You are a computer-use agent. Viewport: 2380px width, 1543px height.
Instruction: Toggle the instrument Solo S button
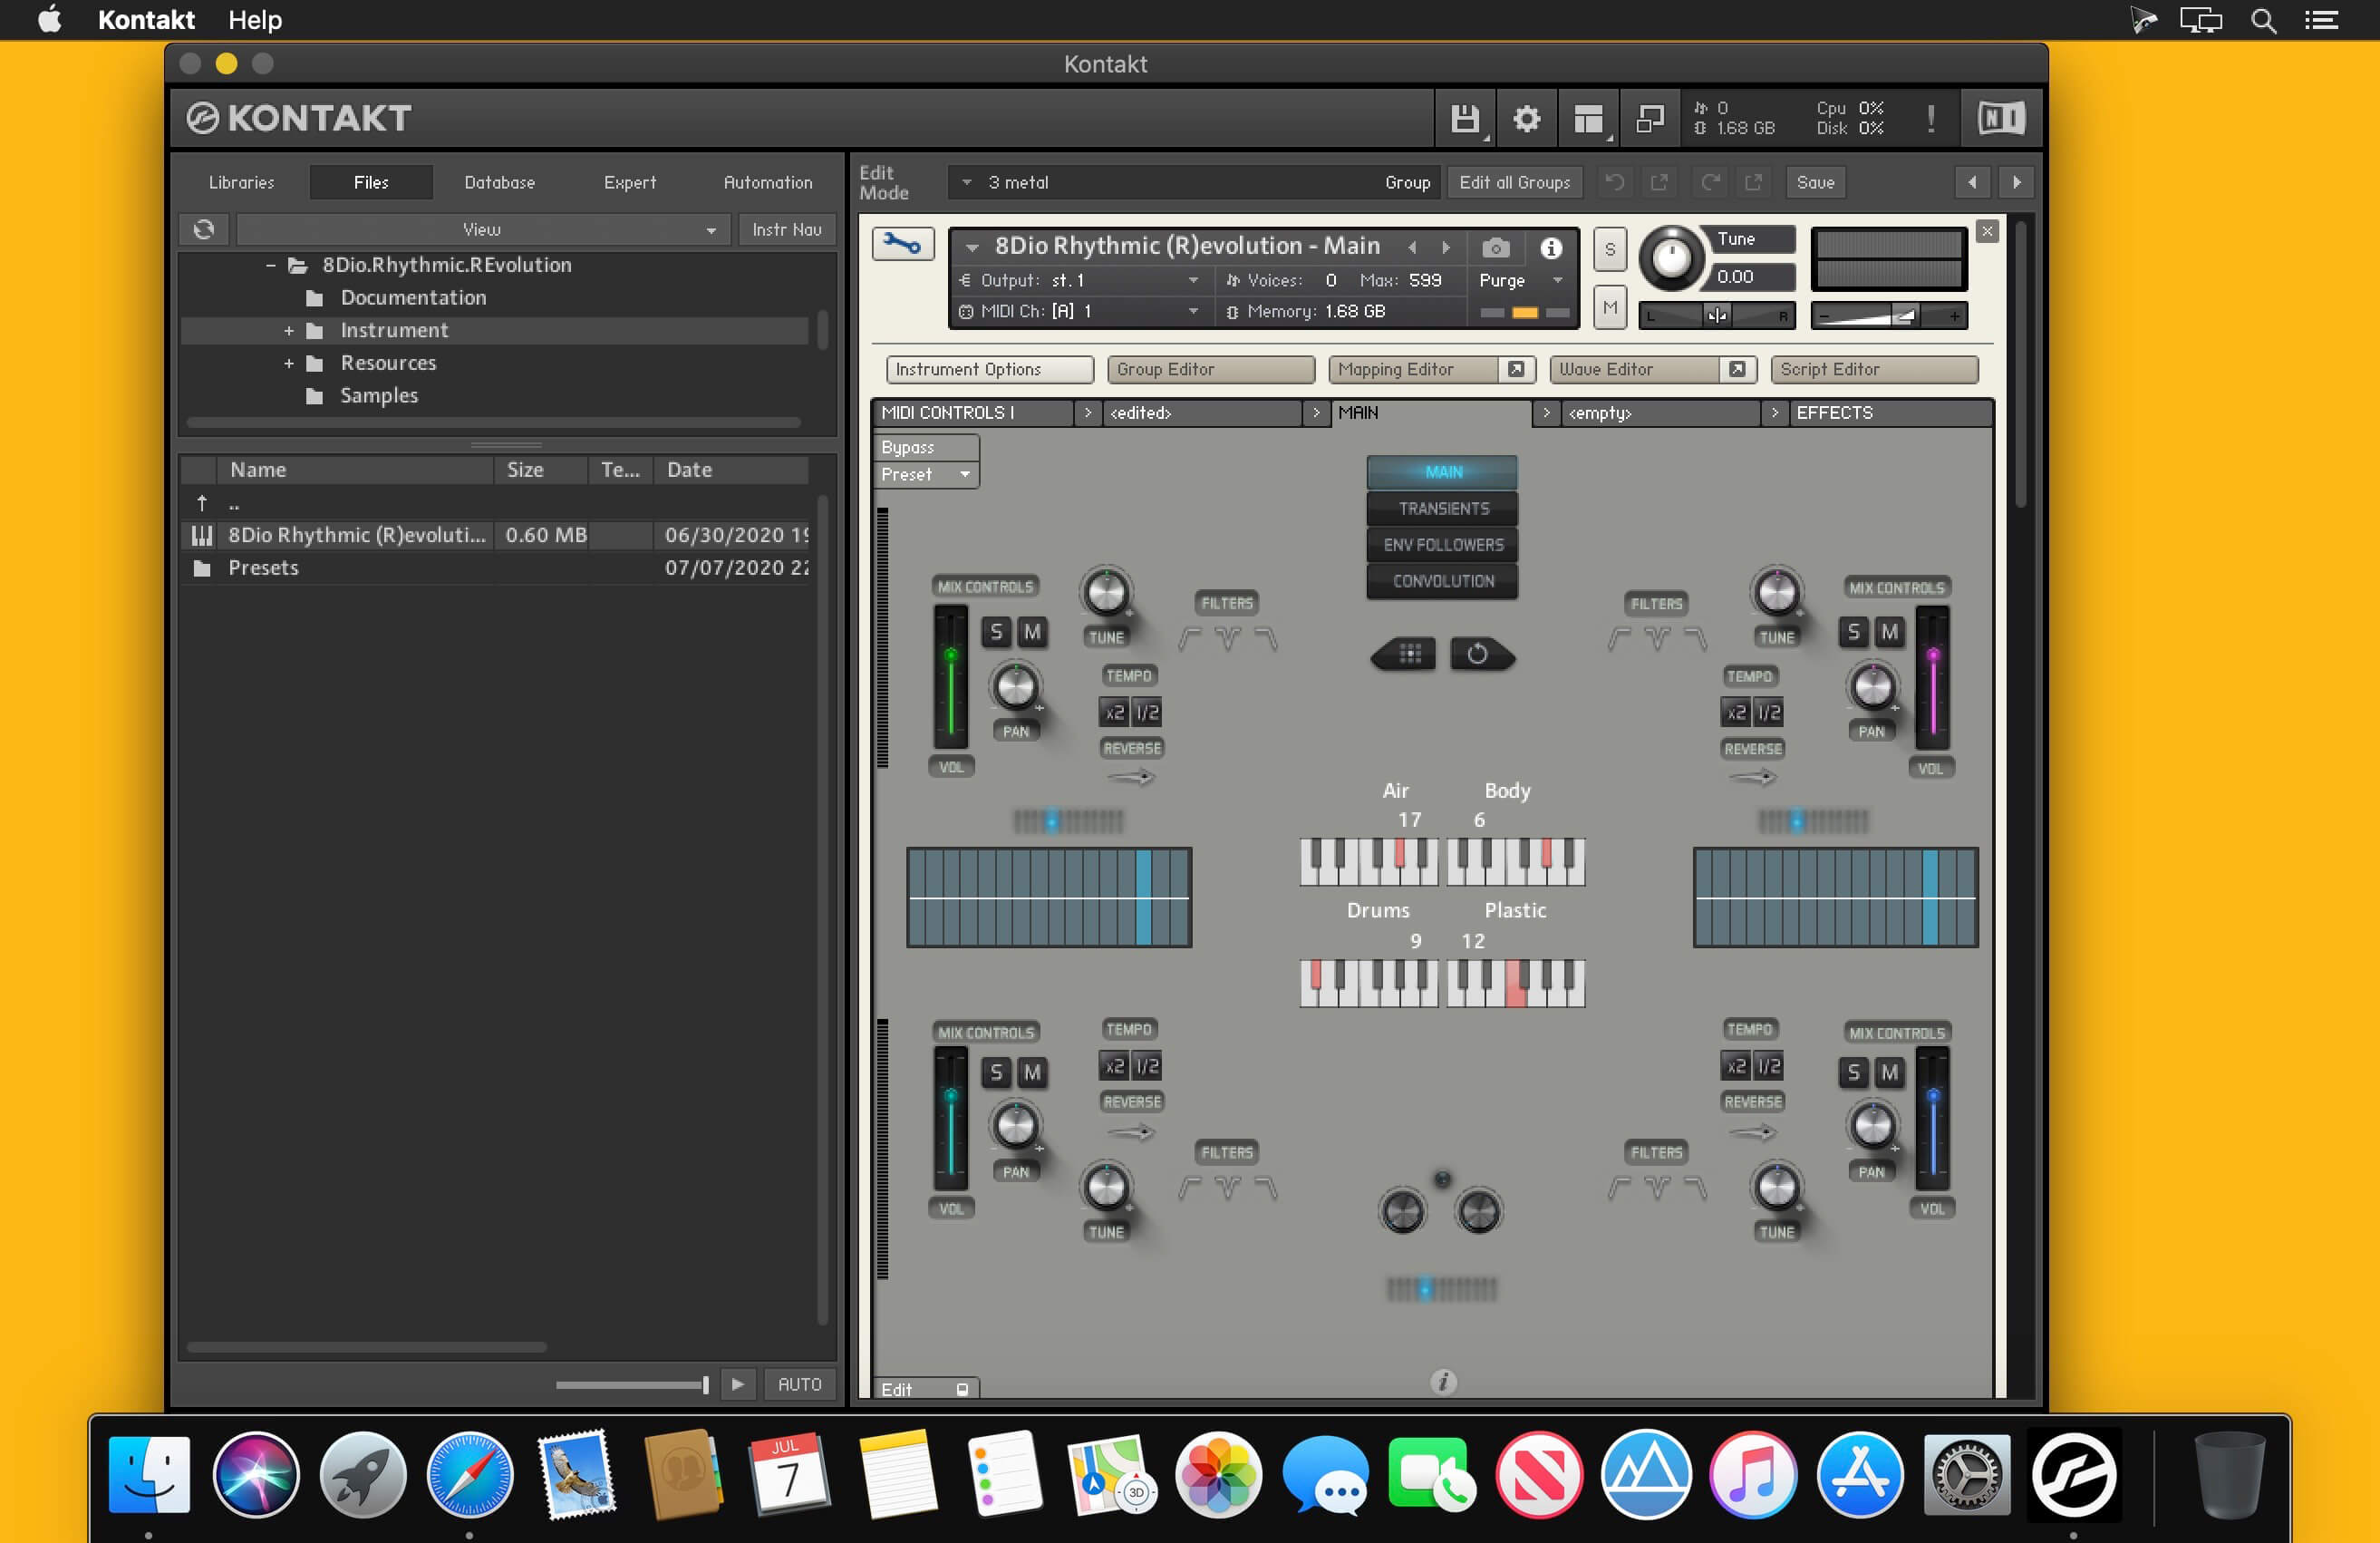click(x=1609, y=249)
